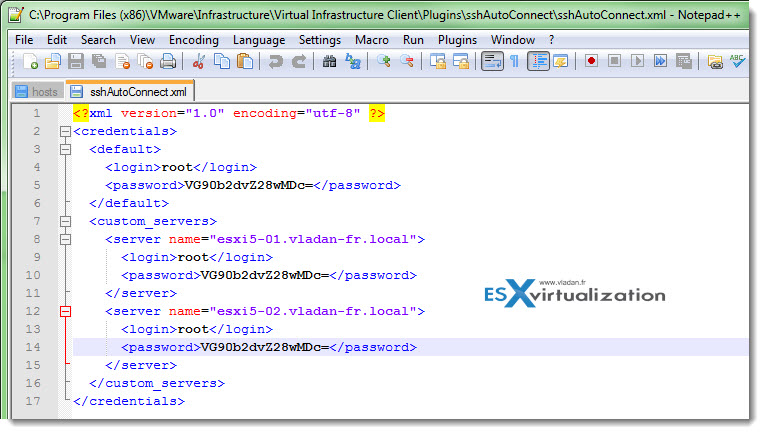The image size is (764, 434).
Task: Save the recorded macro icon
Action: pyautogui.click(x=684, y=61)
